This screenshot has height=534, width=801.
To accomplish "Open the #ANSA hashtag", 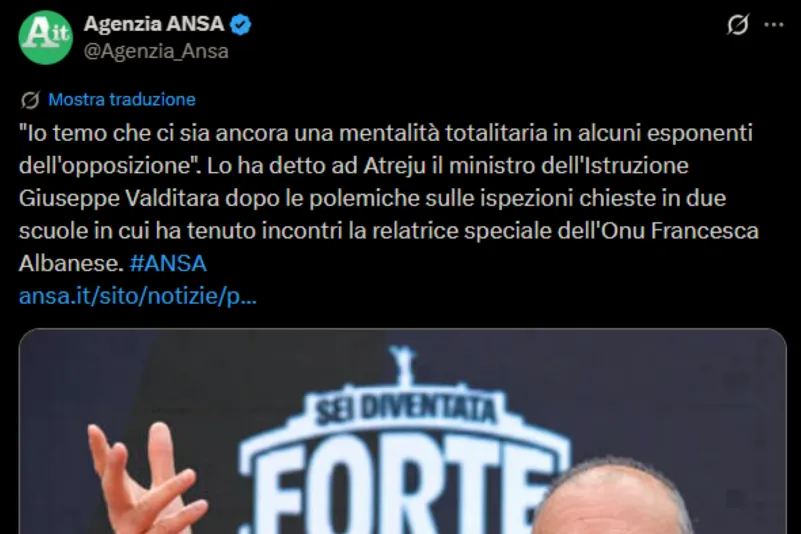I will (x=168, y=264).
